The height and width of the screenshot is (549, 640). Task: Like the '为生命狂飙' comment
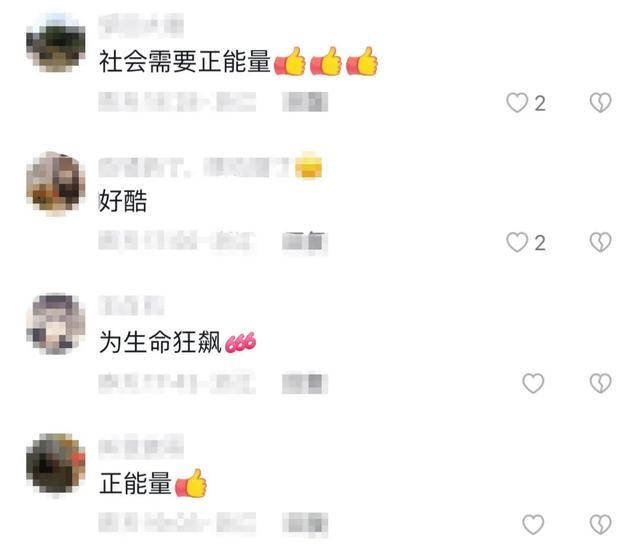(x=533, y=383)
